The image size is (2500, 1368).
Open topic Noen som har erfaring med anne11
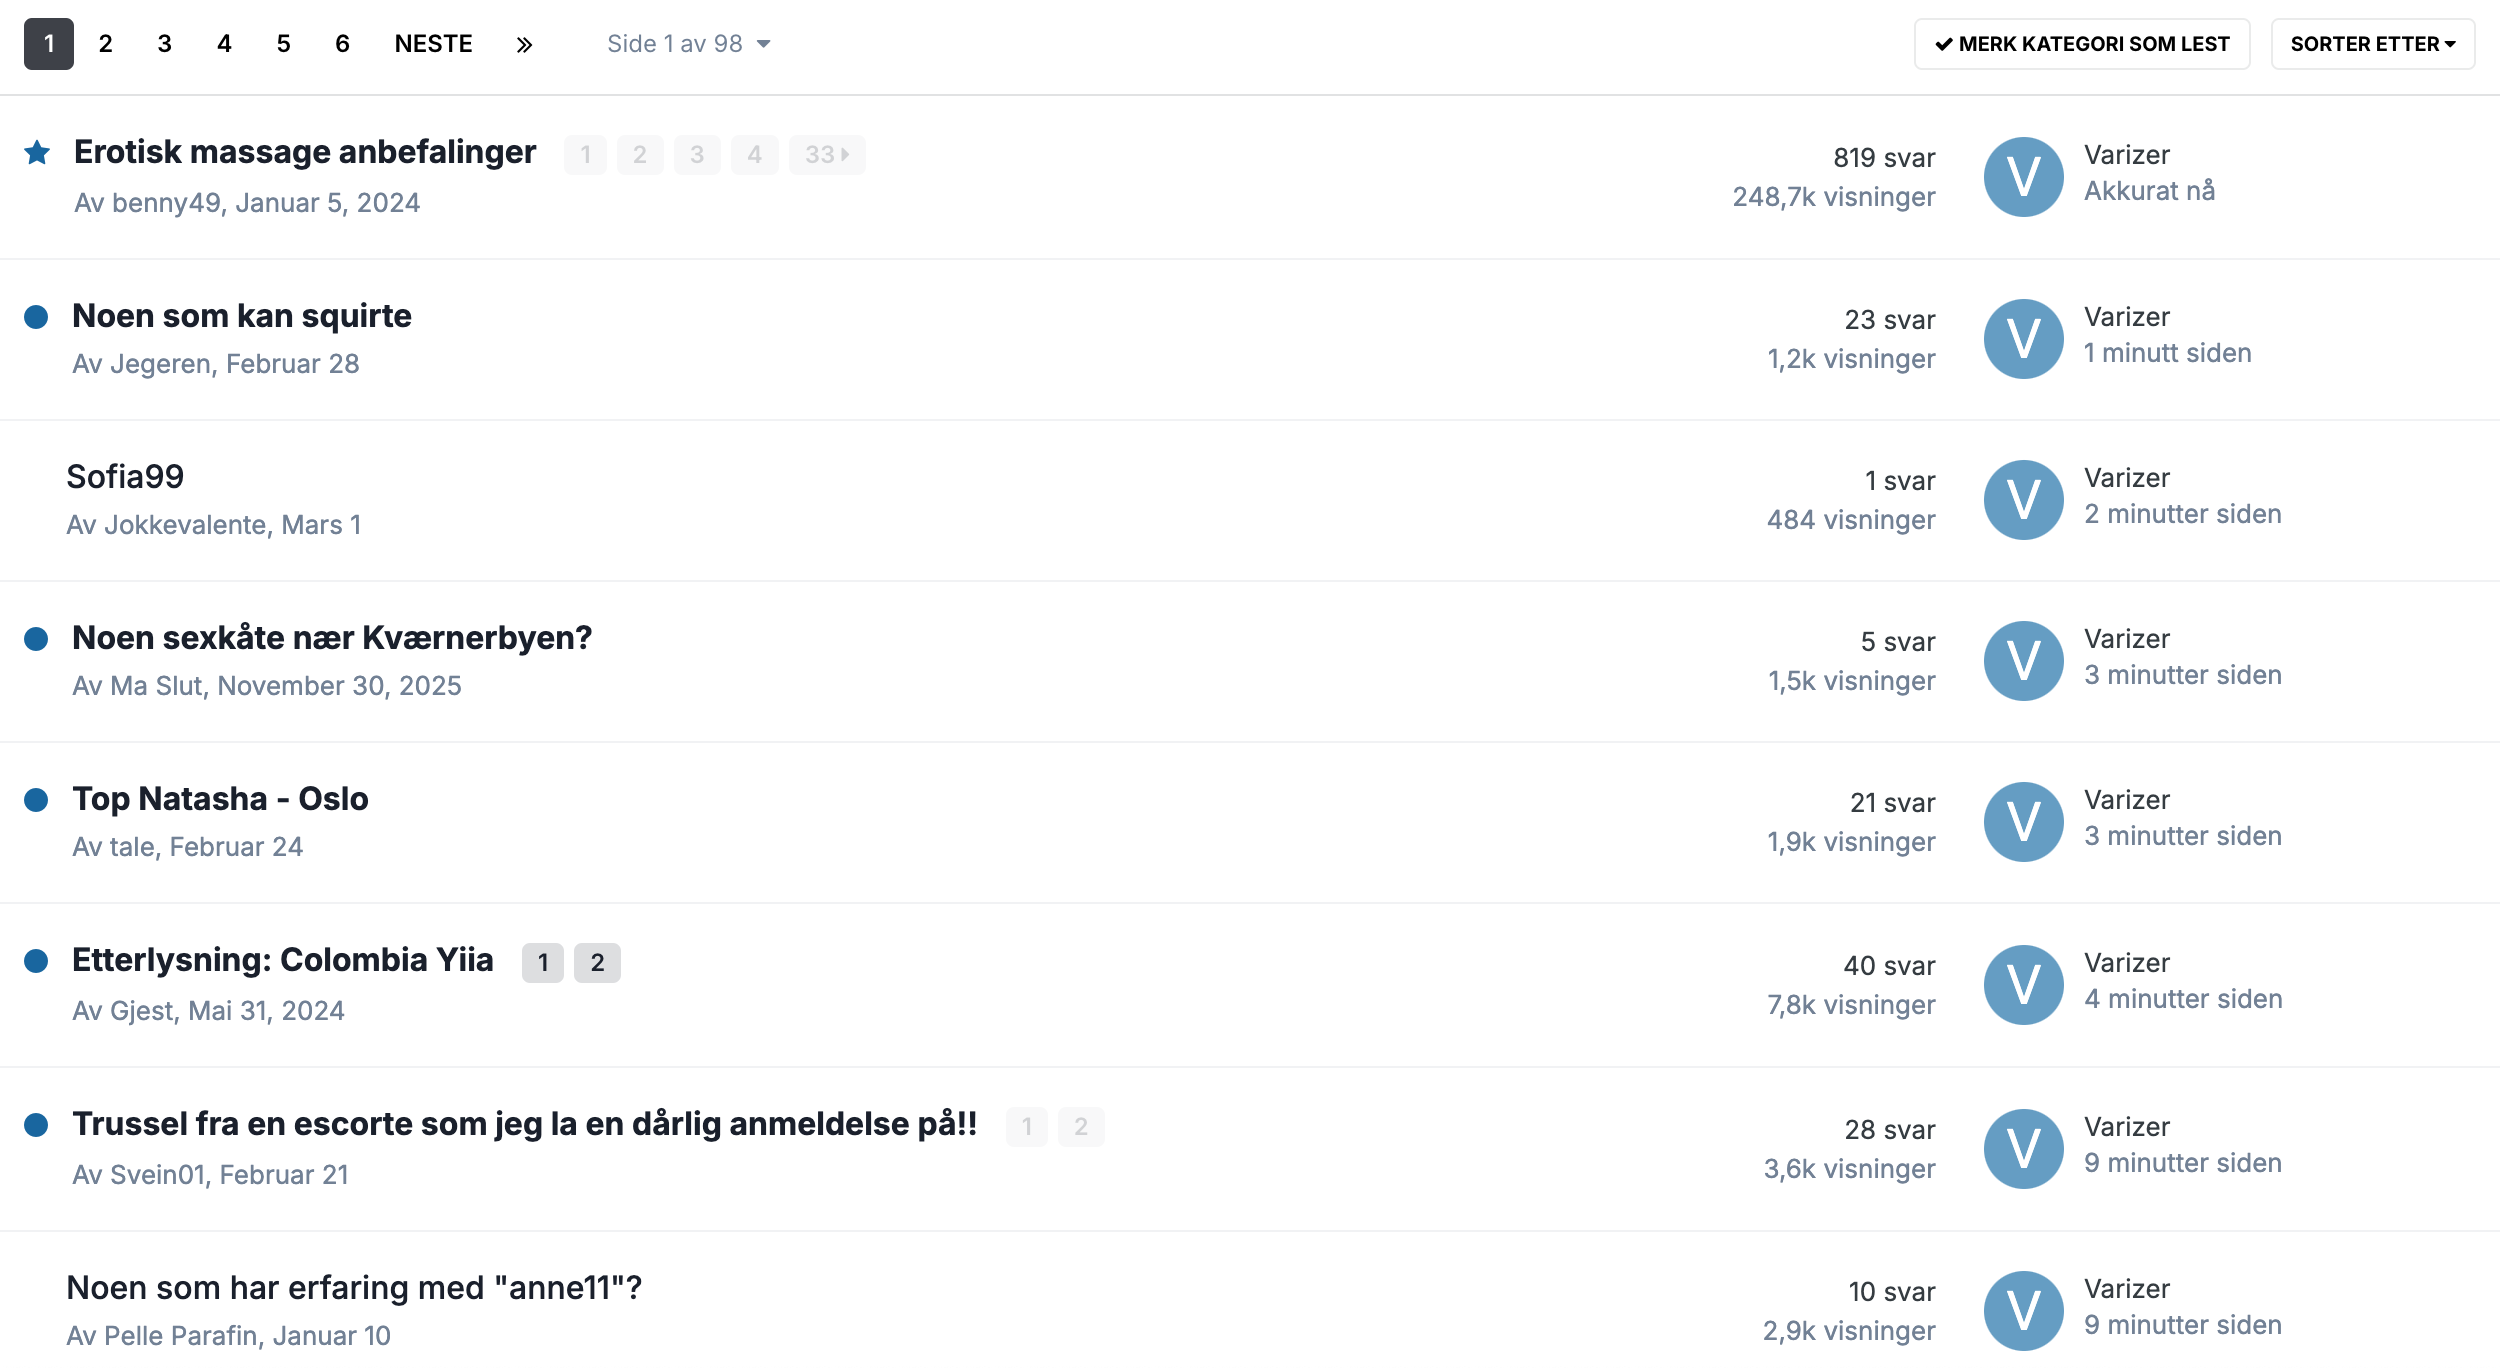click(354, 1288)
